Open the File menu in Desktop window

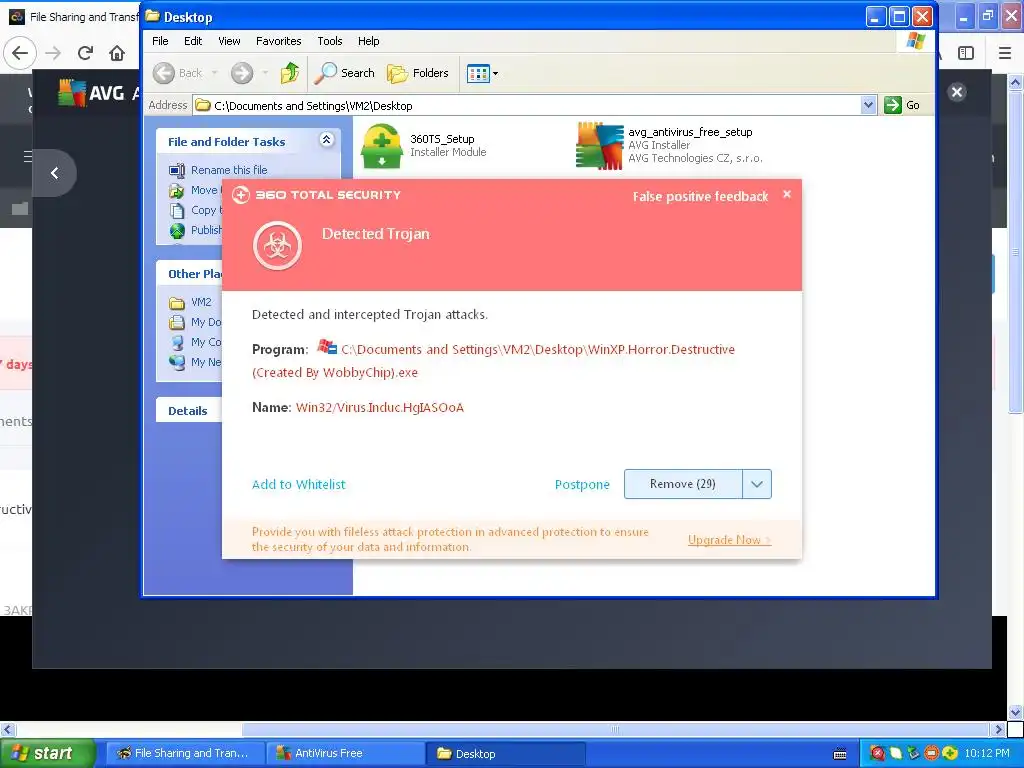pyautogui.click(x=160, y=41)
